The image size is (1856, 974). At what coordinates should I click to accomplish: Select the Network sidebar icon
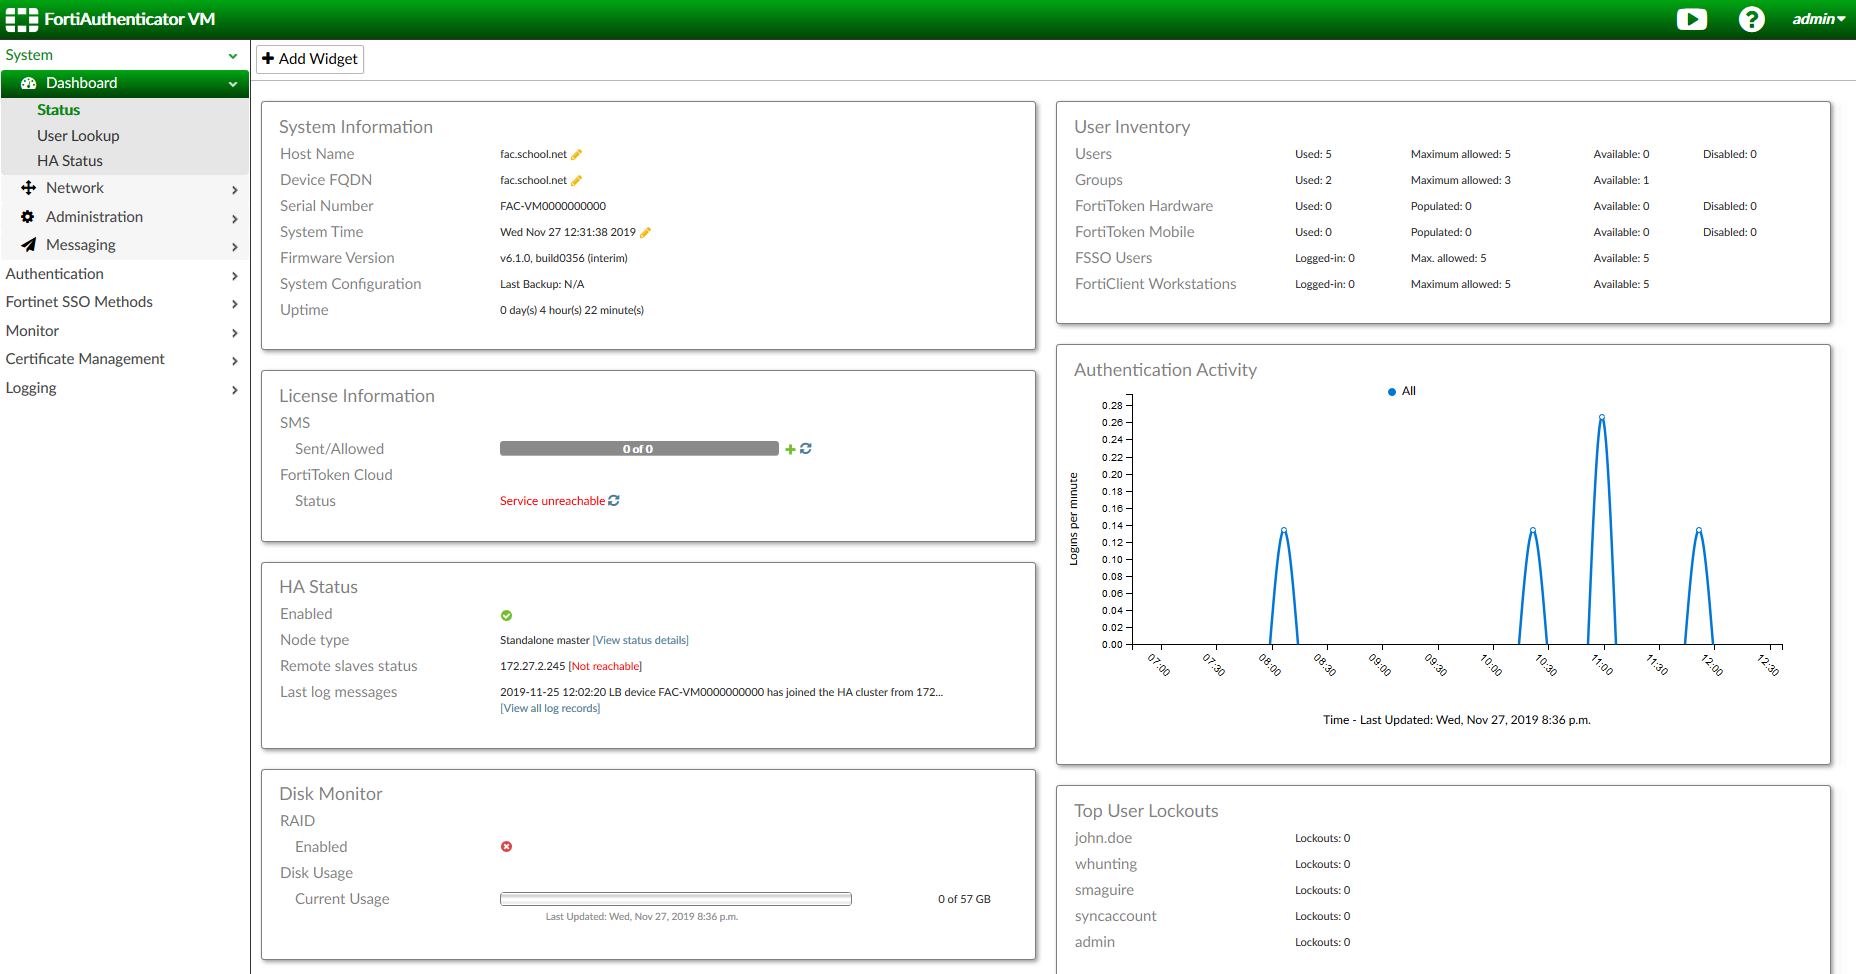click(27, 187)
